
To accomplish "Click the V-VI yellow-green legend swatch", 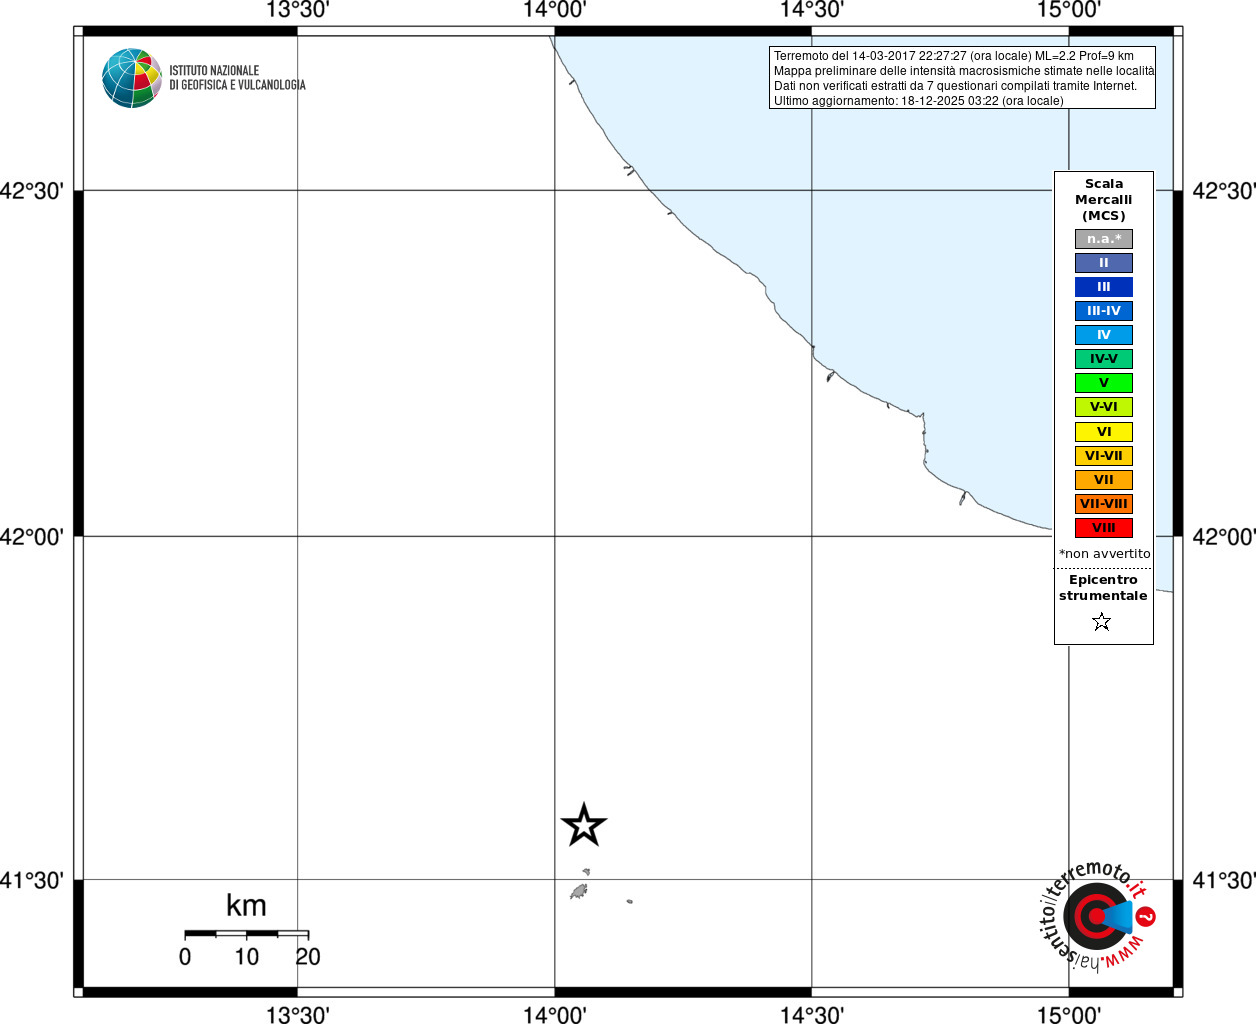I will (1104, 407).
